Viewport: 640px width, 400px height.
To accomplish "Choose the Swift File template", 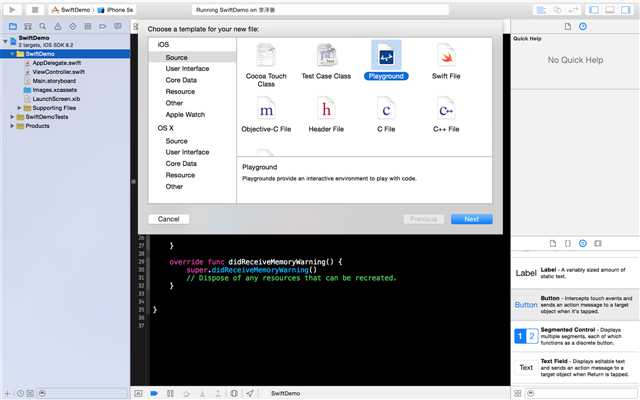I will pyautogui.click(x=446, y=61).
